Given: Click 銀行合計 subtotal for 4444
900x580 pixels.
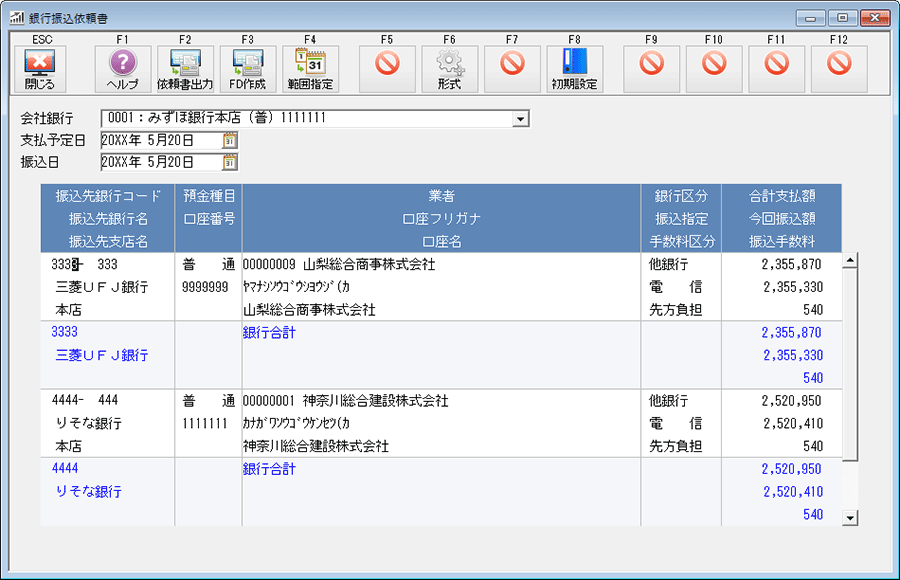Looking at the screenshot, I should tap(269, 469).
